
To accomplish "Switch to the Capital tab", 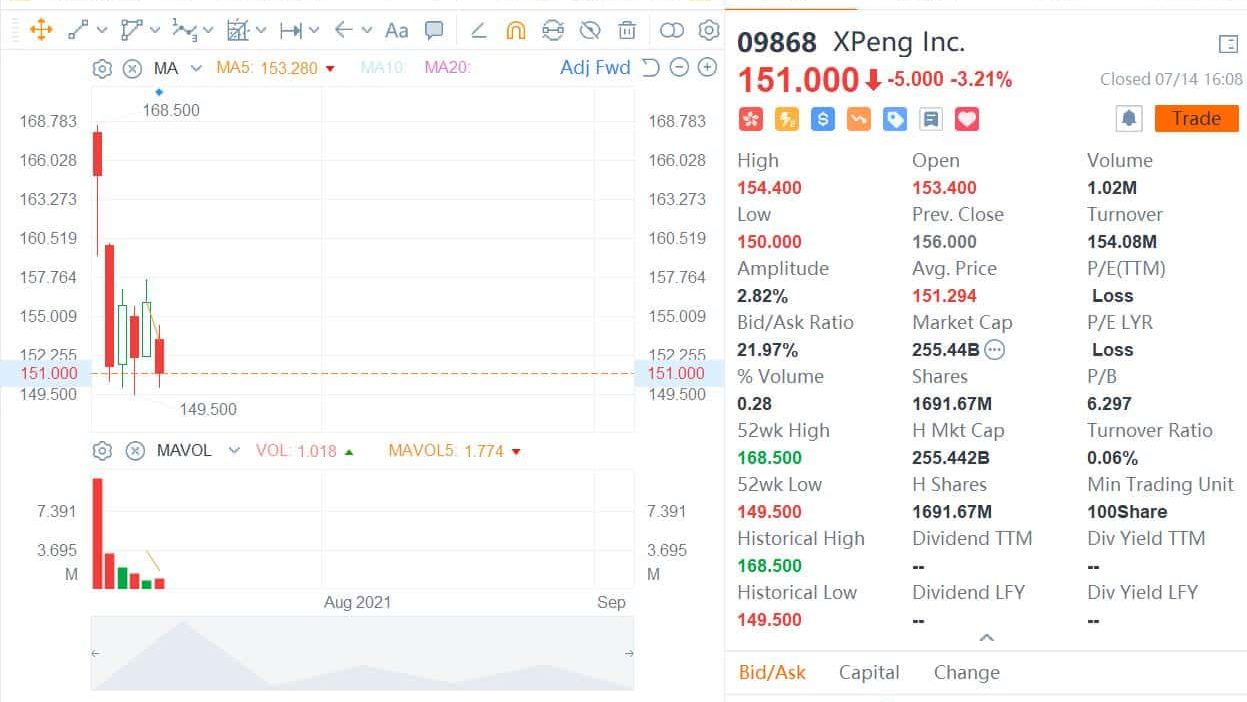I will (x=869, y=672).
